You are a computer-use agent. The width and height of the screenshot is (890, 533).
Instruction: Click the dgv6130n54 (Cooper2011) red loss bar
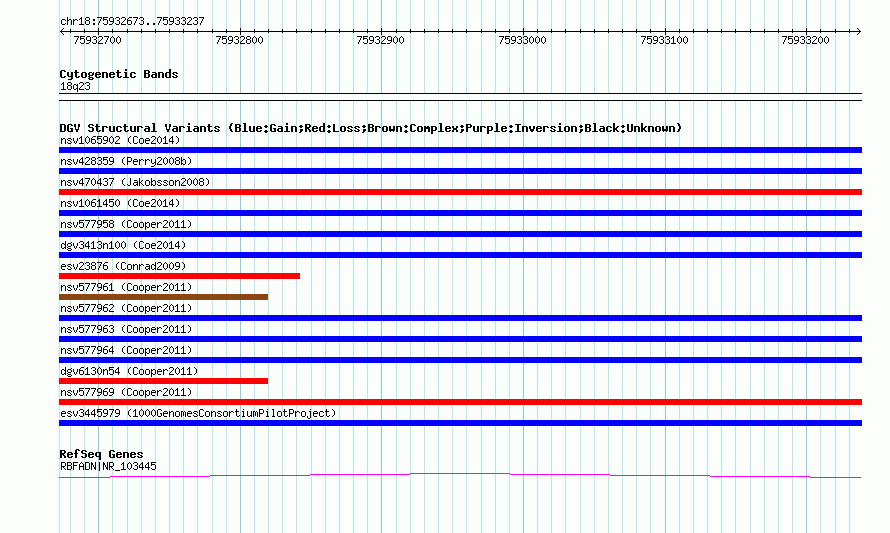pos(163,381)
